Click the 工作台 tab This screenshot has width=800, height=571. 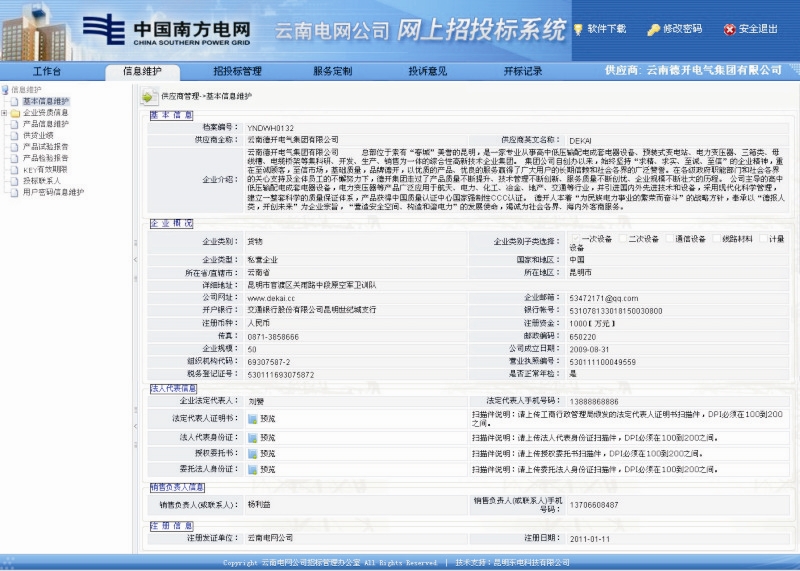click(x=47, y=71)
